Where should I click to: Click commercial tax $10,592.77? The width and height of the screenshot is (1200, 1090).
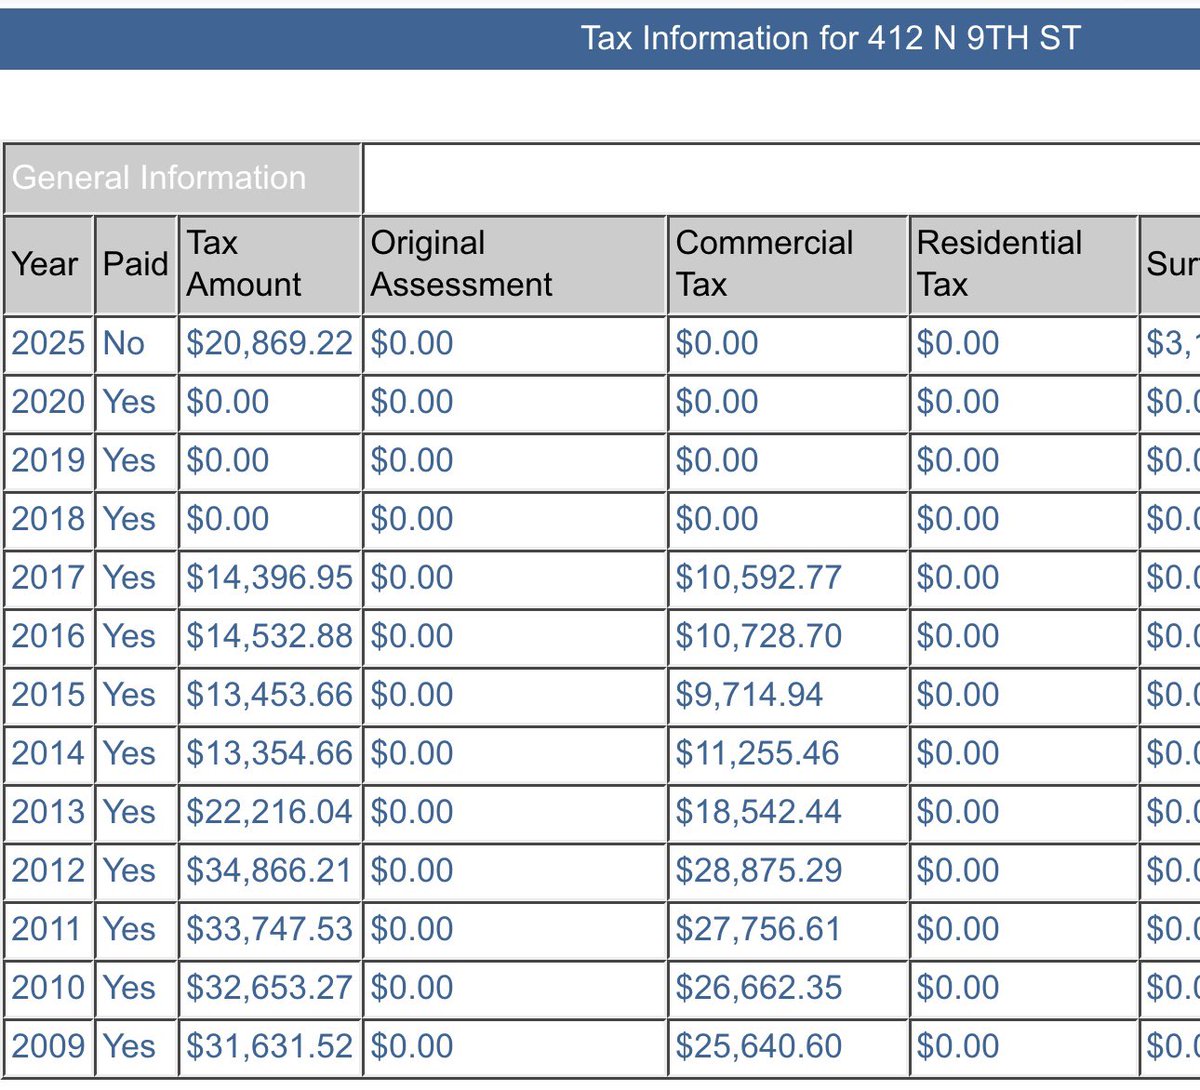(759, 577)
